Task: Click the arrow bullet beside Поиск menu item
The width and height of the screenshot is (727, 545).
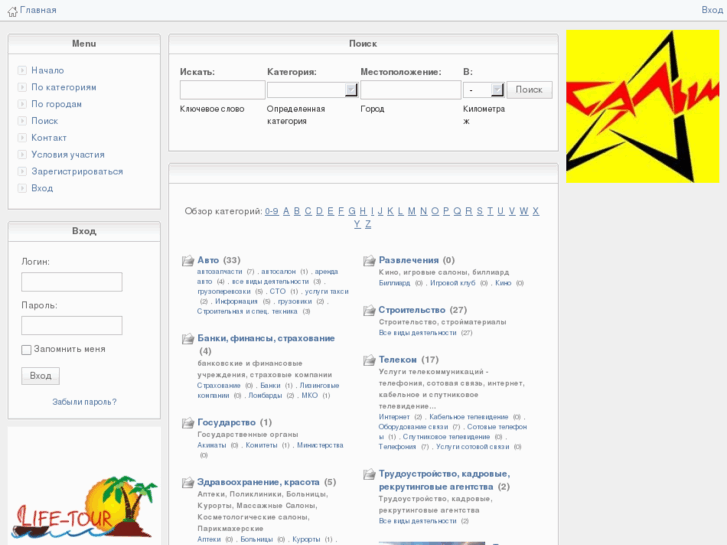Action: tap(22, 121)
